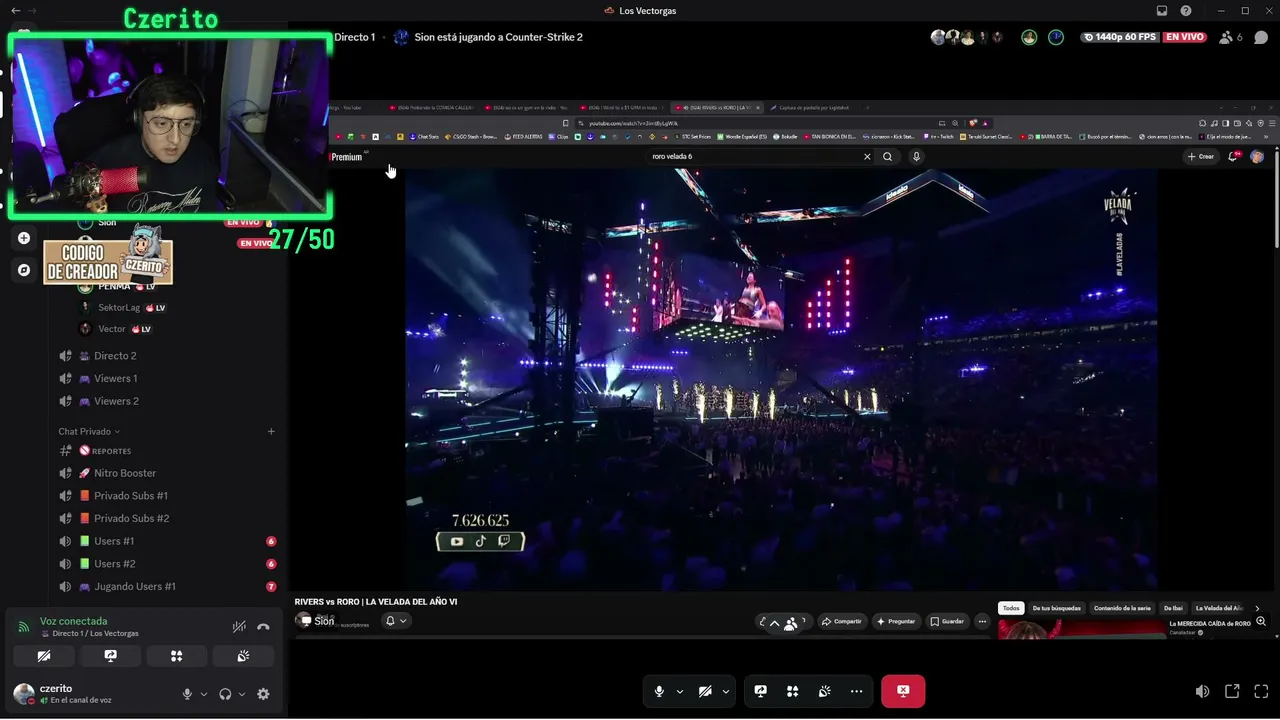Open input device options beside user mic
The width and height of the screenshot is (1280, 720).
tap(204, 694)
